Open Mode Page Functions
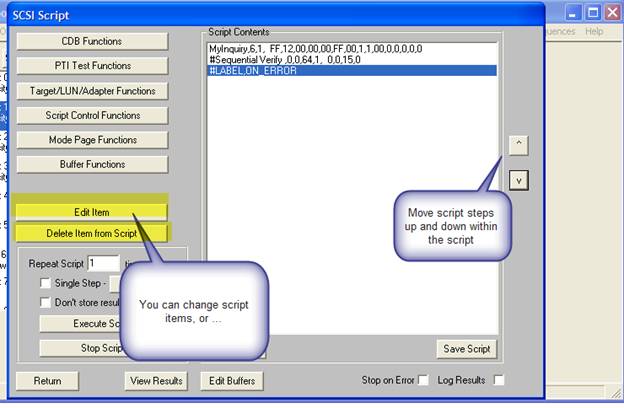The width and height of the screenshot is (624, 408). 91,140
